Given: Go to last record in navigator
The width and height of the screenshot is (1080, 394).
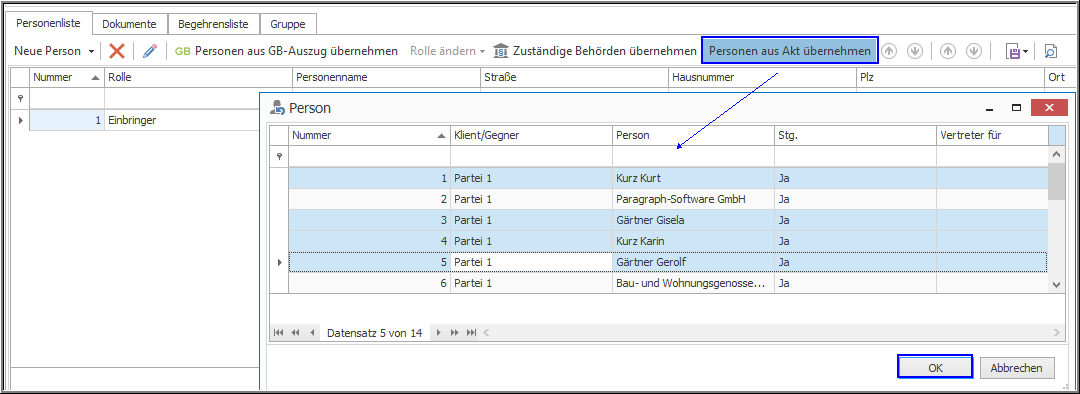Looking at the screenshot, I should (471, 333).
